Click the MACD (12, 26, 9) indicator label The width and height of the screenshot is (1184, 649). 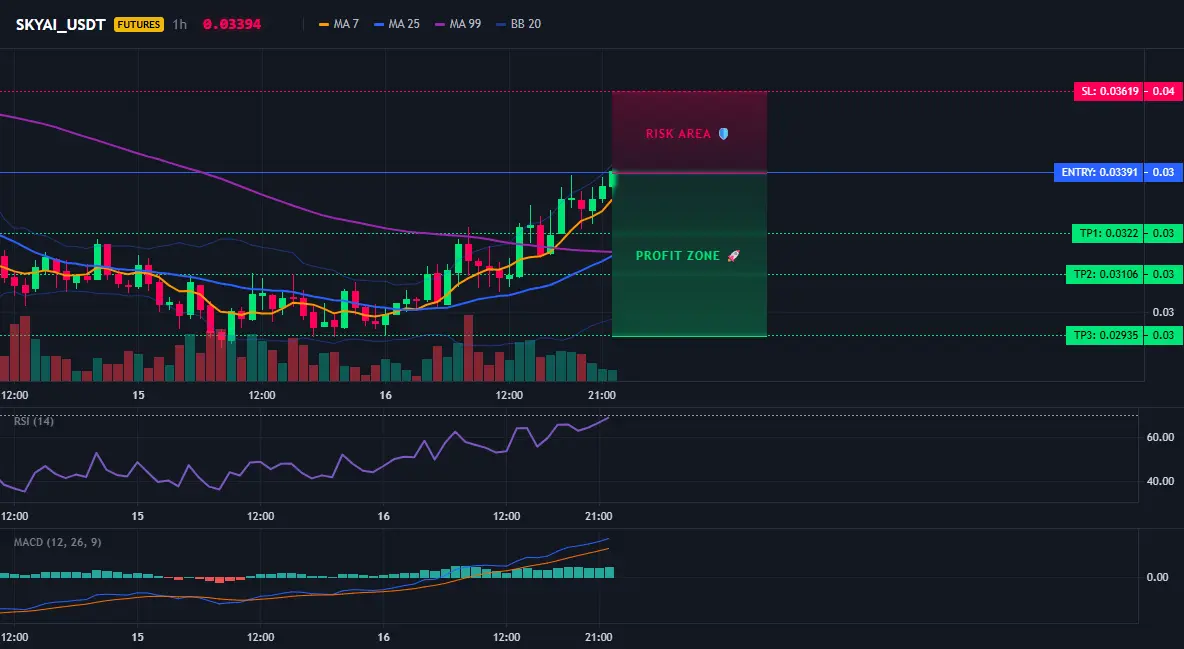(x=57, y=542)
